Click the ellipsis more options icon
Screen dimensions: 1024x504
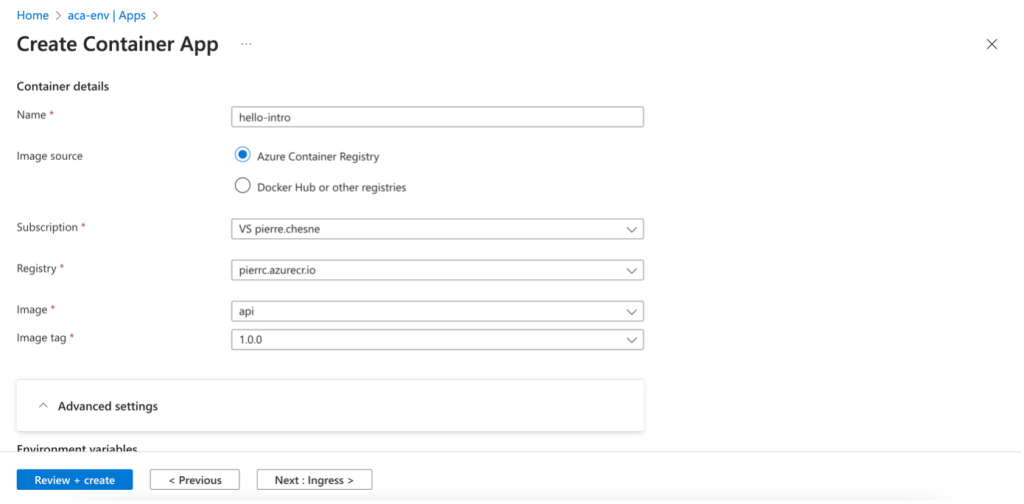click(246, 45)
